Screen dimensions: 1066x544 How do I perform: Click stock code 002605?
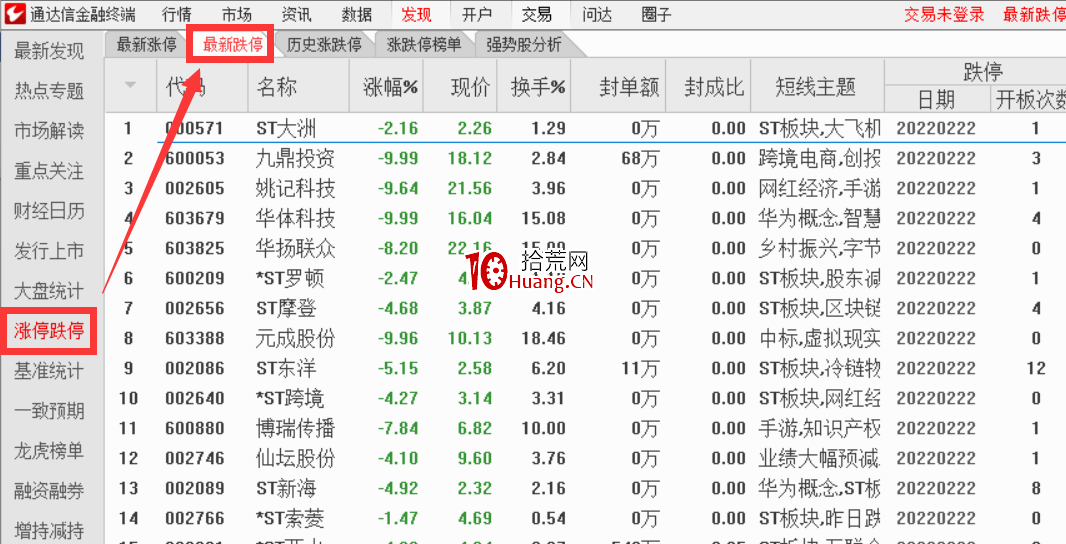194,188
